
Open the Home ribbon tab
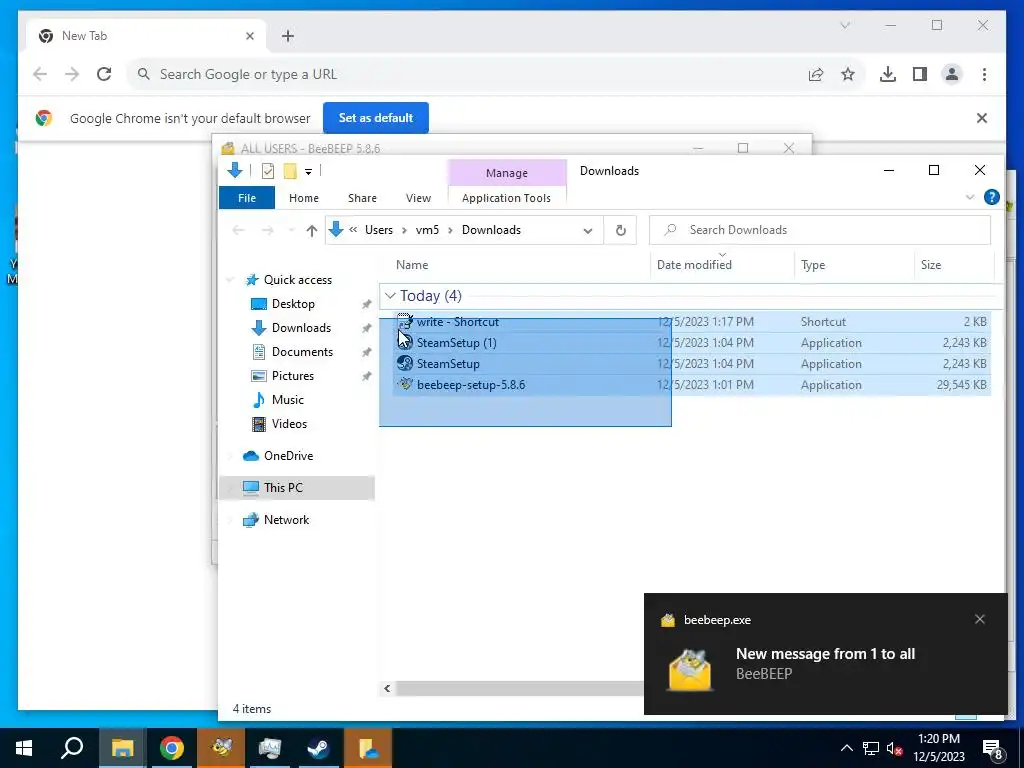pyautogui.click(x=304, y=198)
